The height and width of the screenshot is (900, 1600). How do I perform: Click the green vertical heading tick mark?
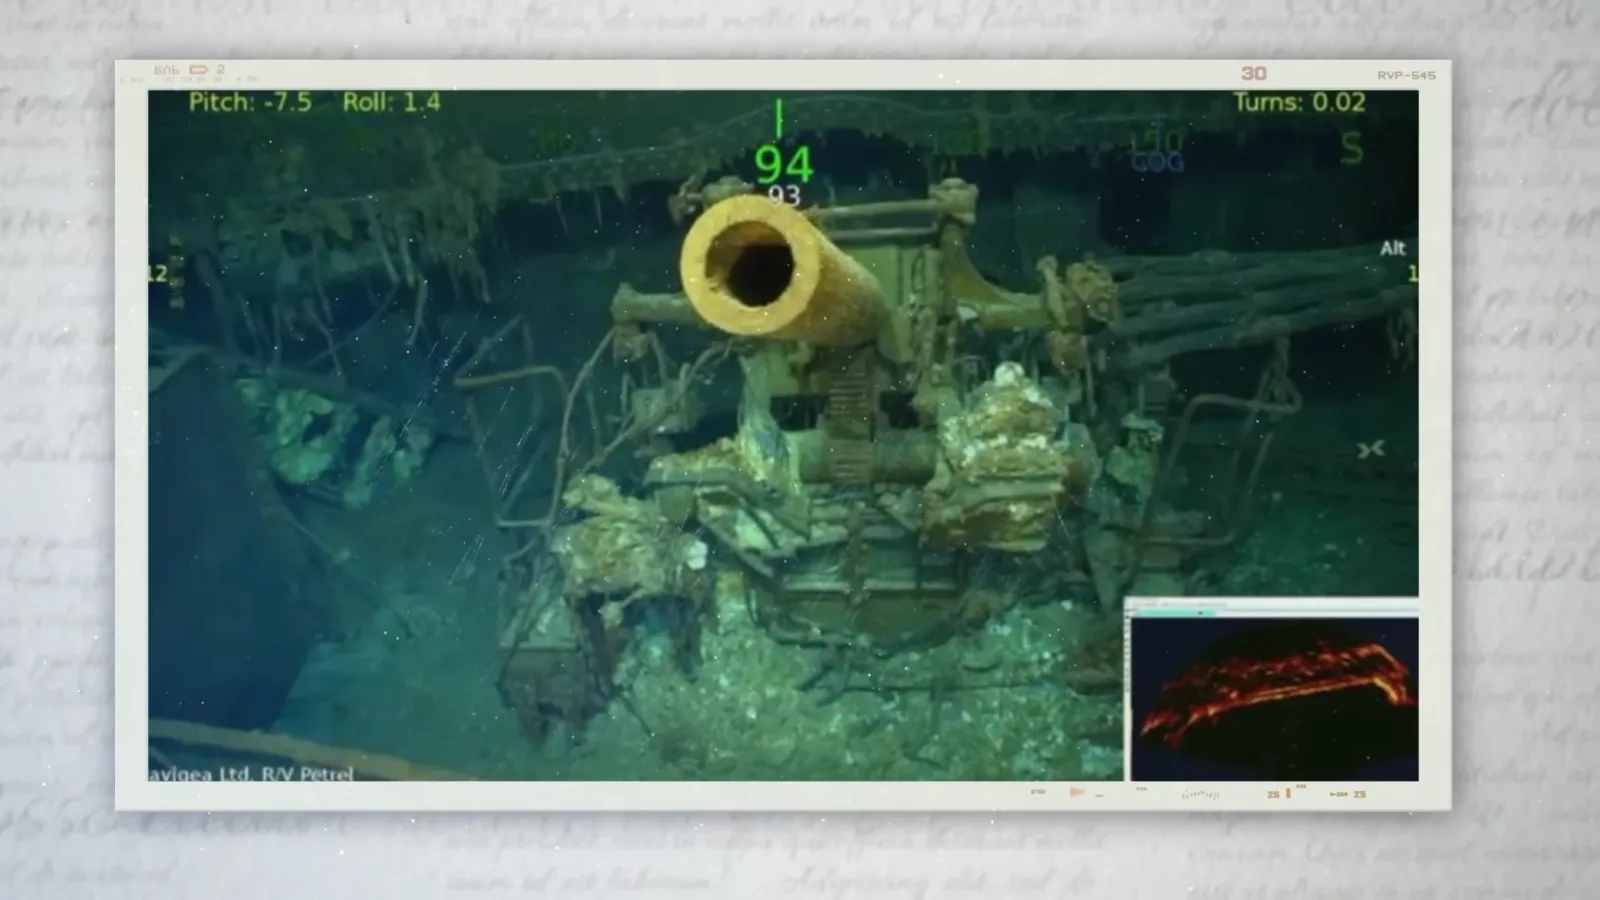tap(778, 118)
